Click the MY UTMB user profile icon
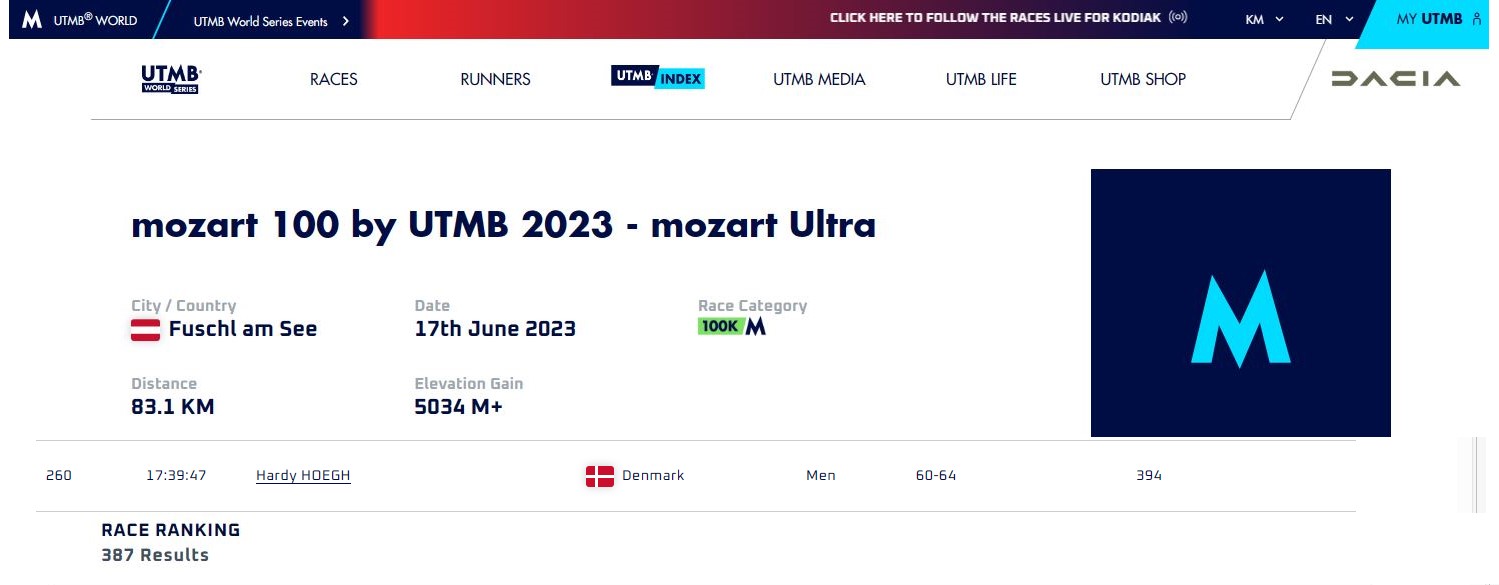1499x585 pixels. (x=1477, y=19)
